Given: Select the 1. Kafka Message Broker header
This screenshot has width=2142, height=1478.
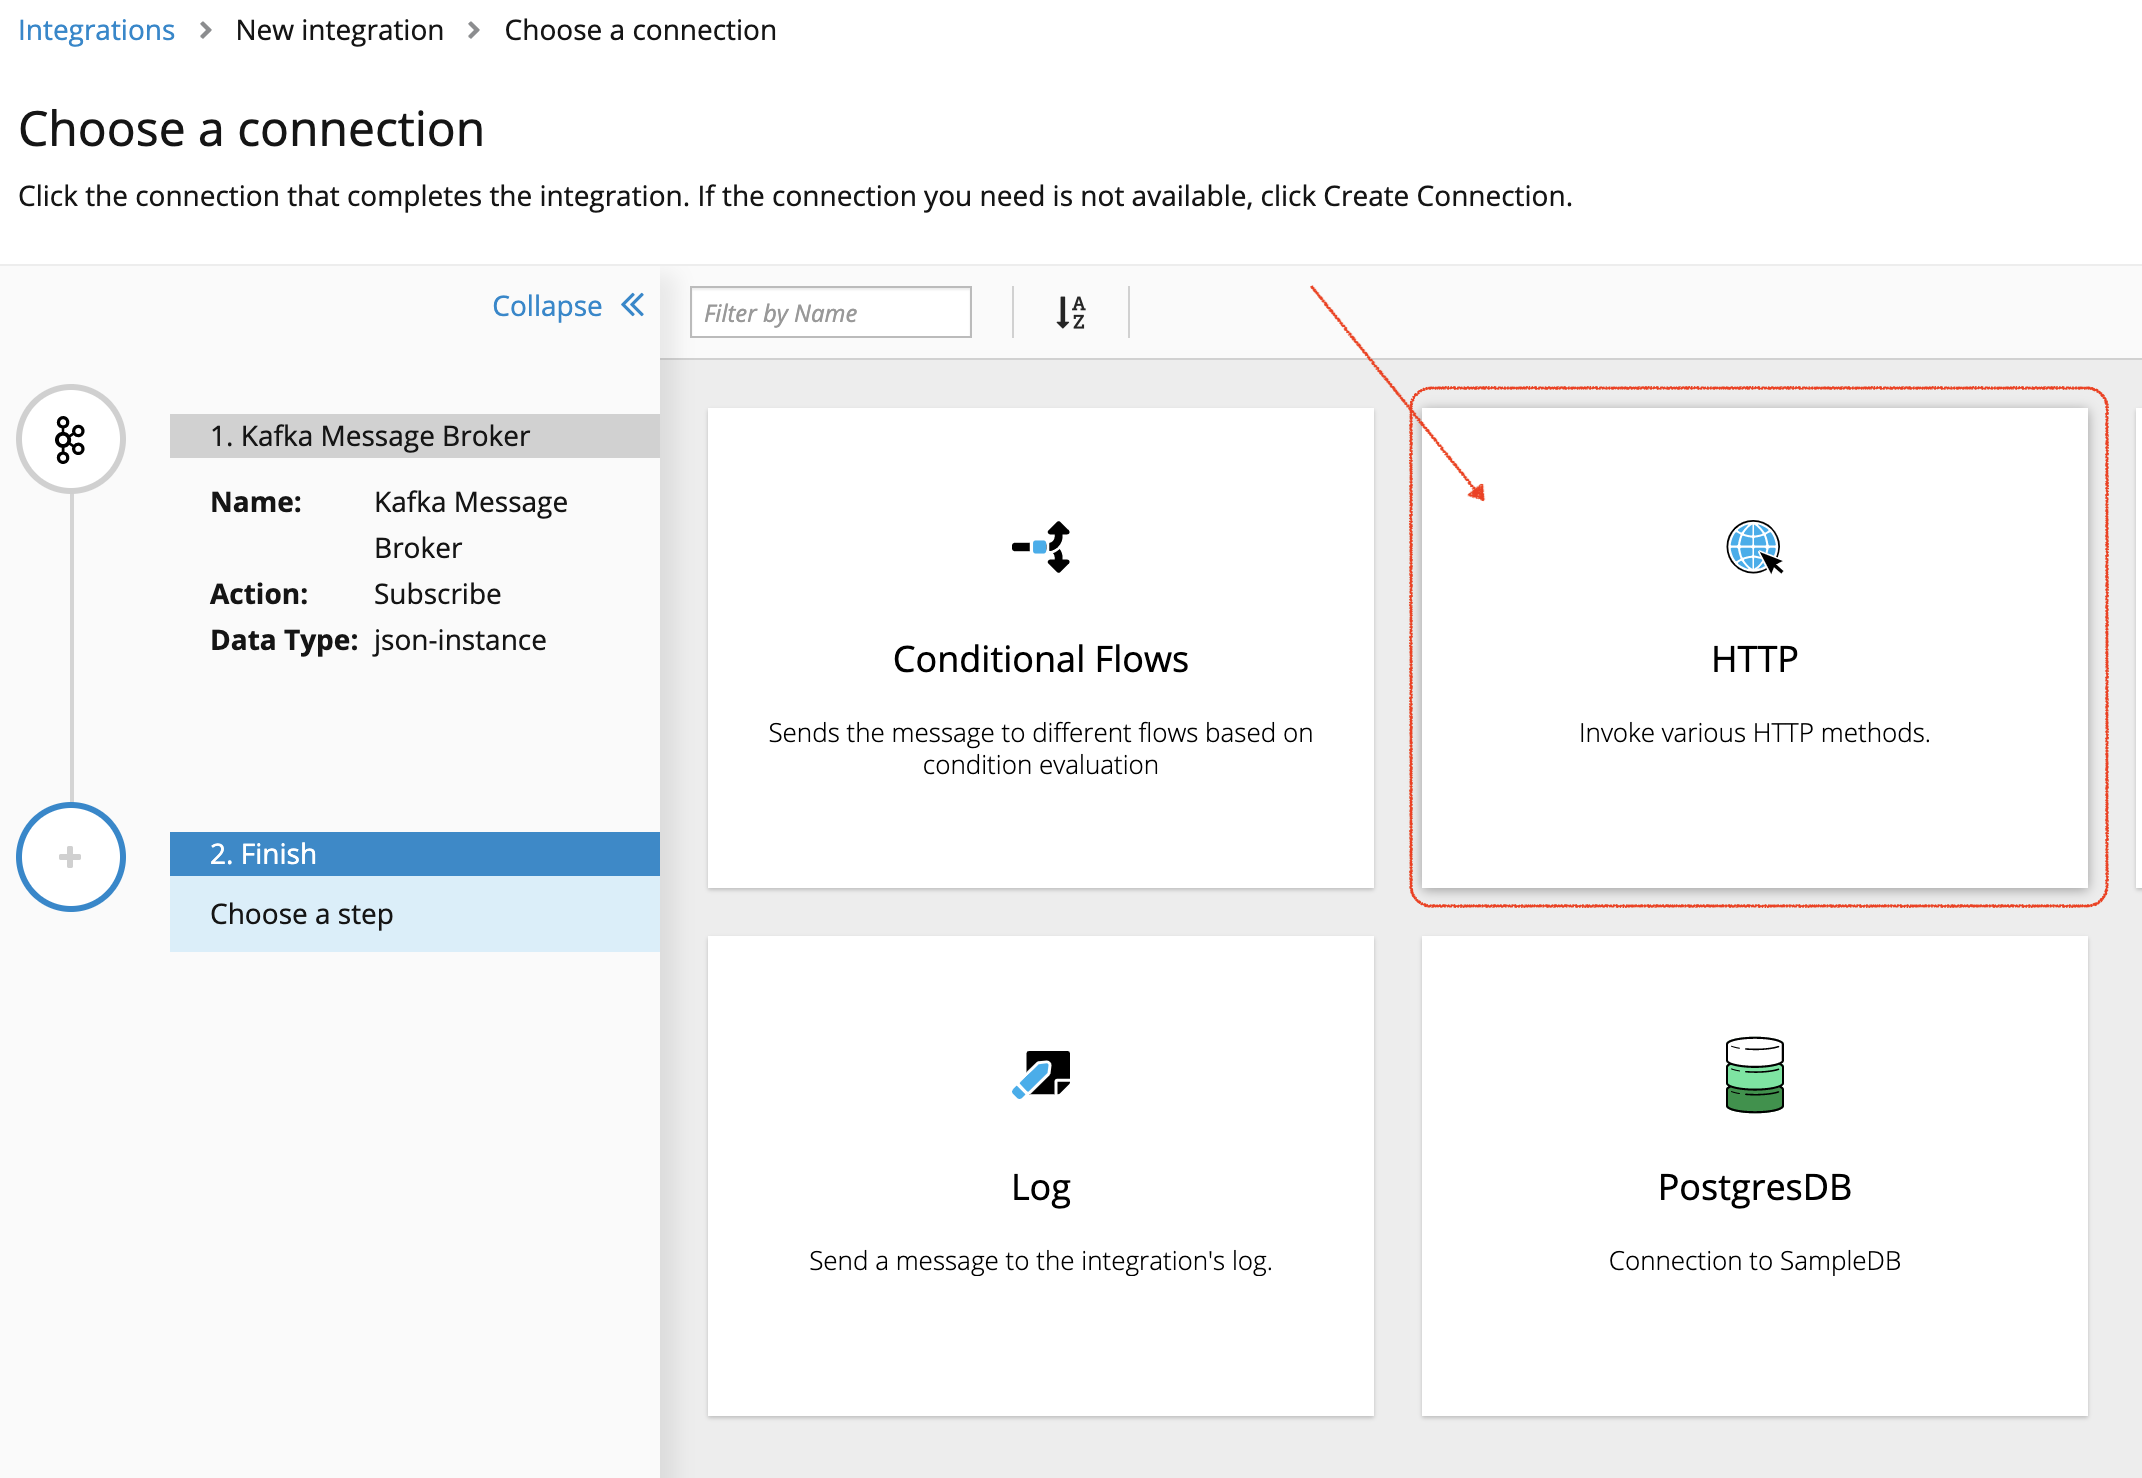Looking at the screenshot, I should pos(414,436).
